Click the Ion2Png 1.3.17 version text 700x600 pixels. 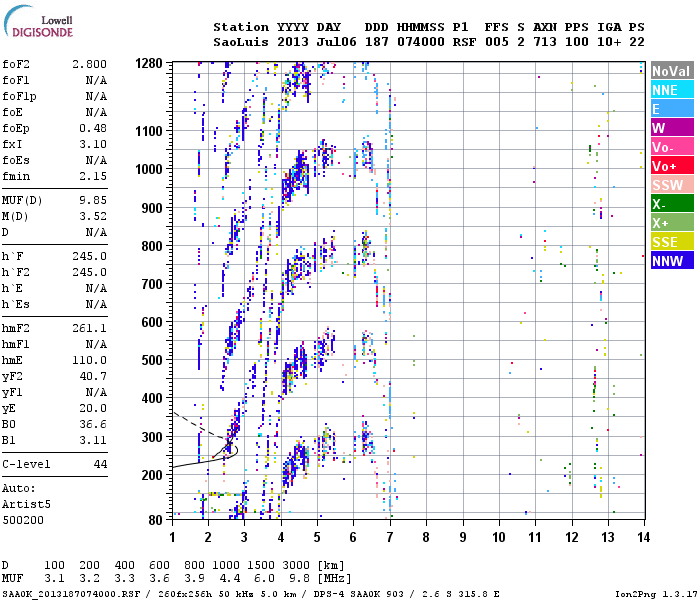[x=656, y=594]
